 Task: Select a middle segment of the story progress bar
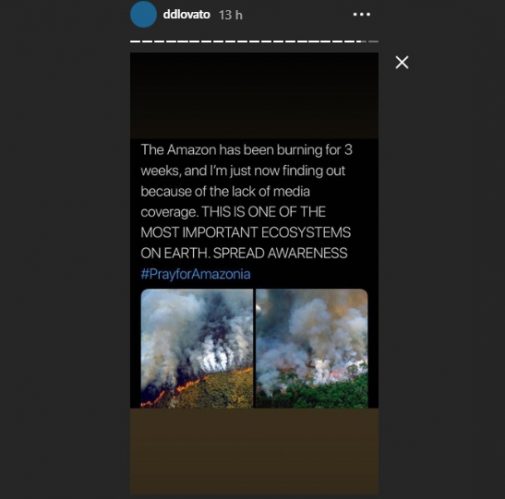click(254, 42)
